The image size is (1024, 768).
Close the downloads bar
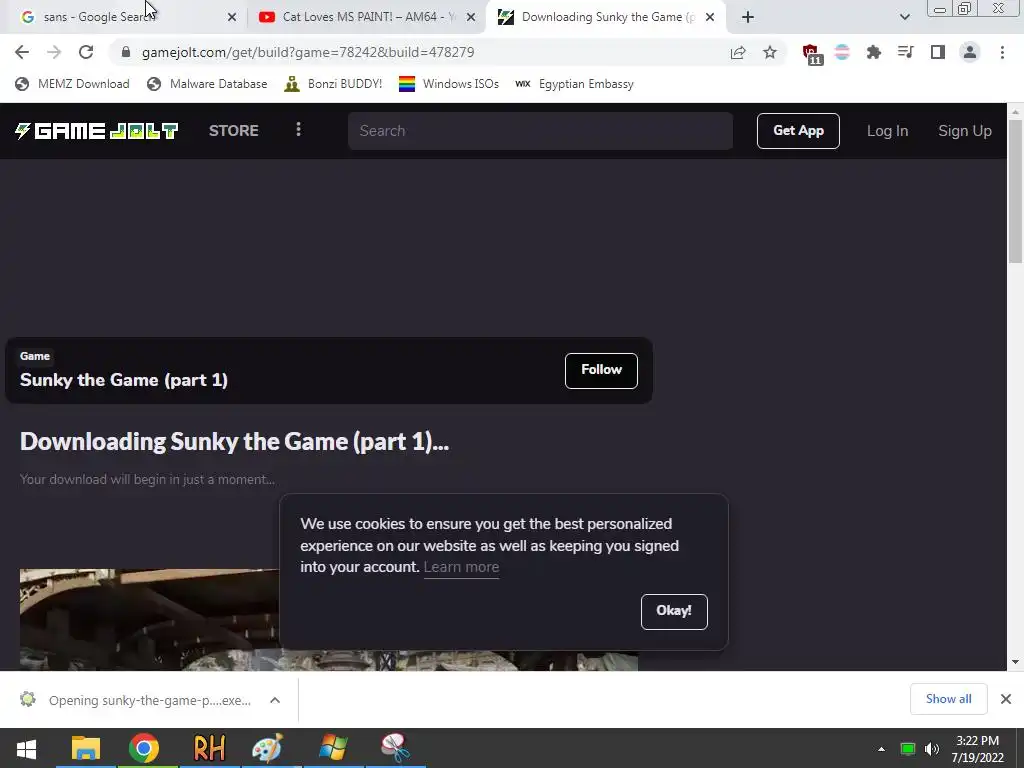click(x=1006, y=699)
